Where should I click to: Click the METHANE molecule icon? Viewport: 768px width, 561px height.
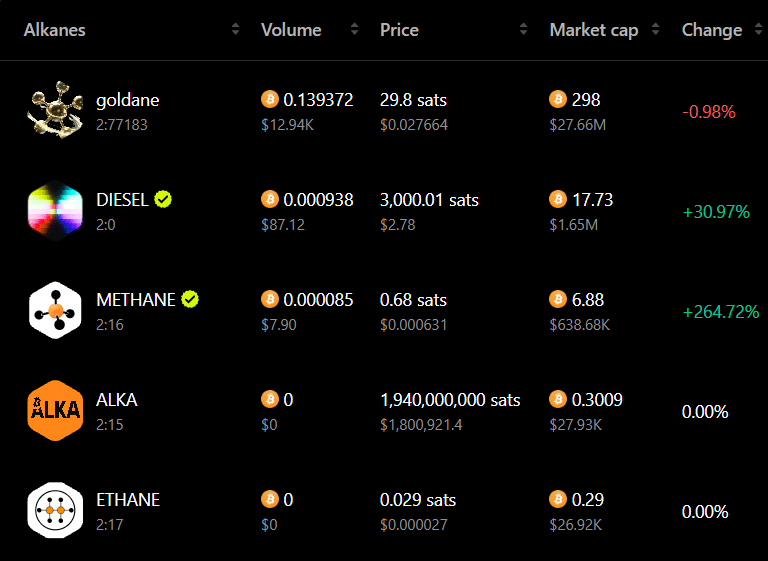click(55, 310)
